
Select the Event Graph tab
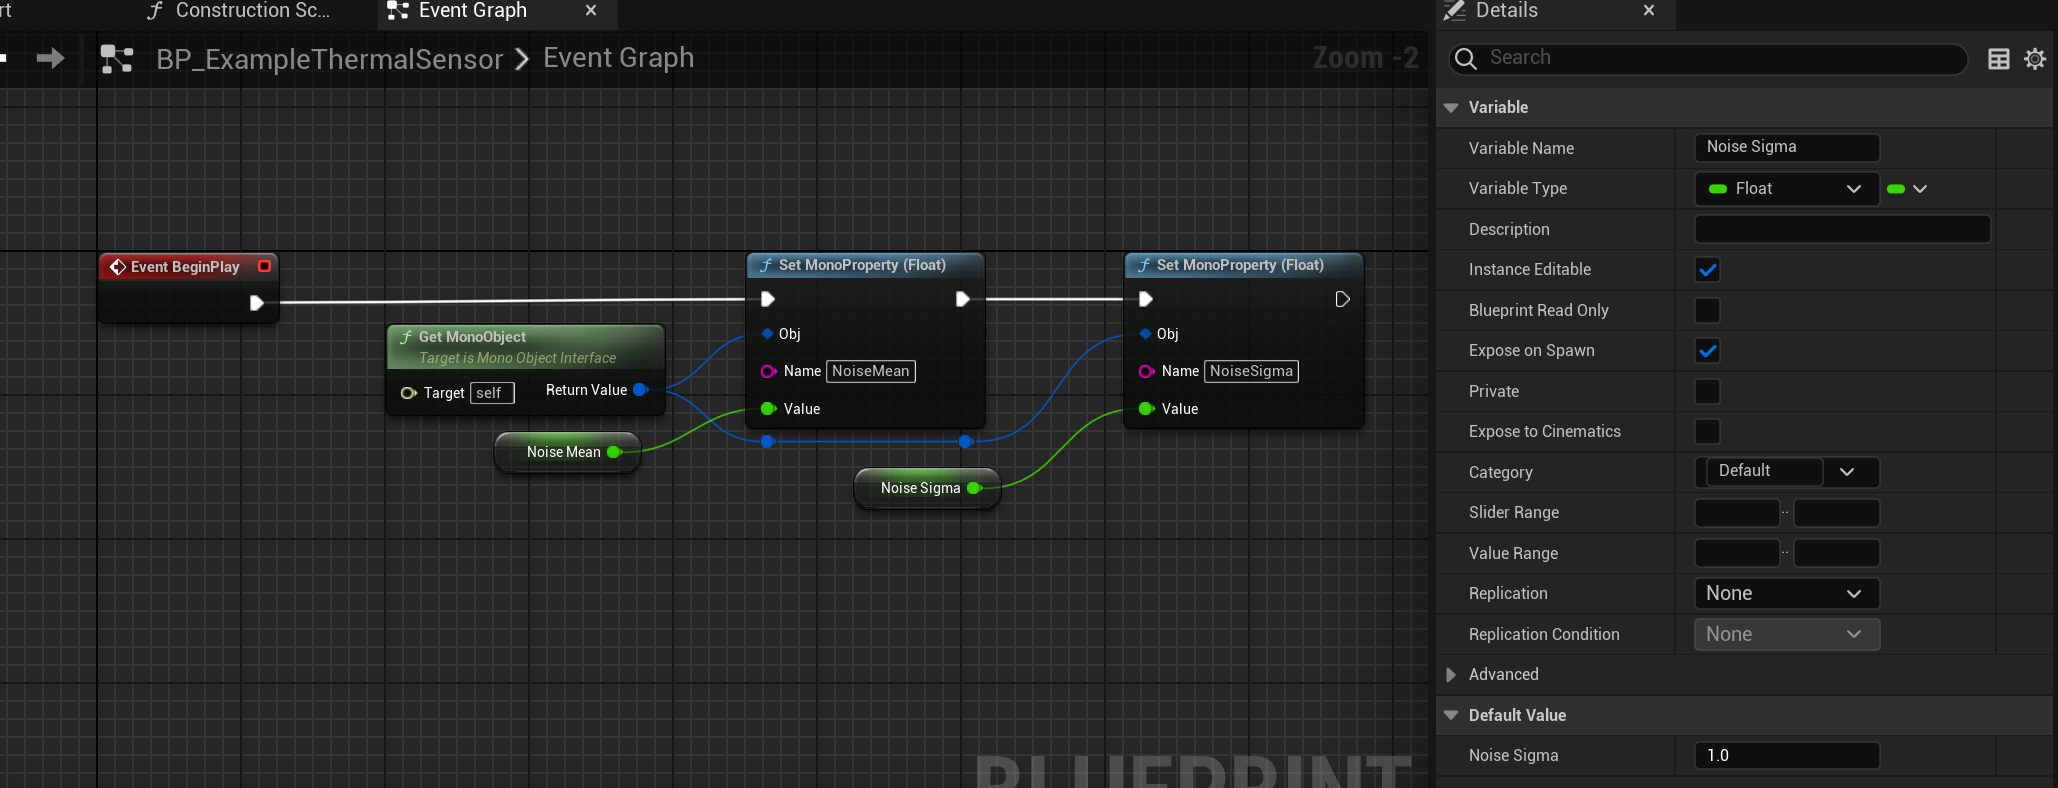click(473, 12)
